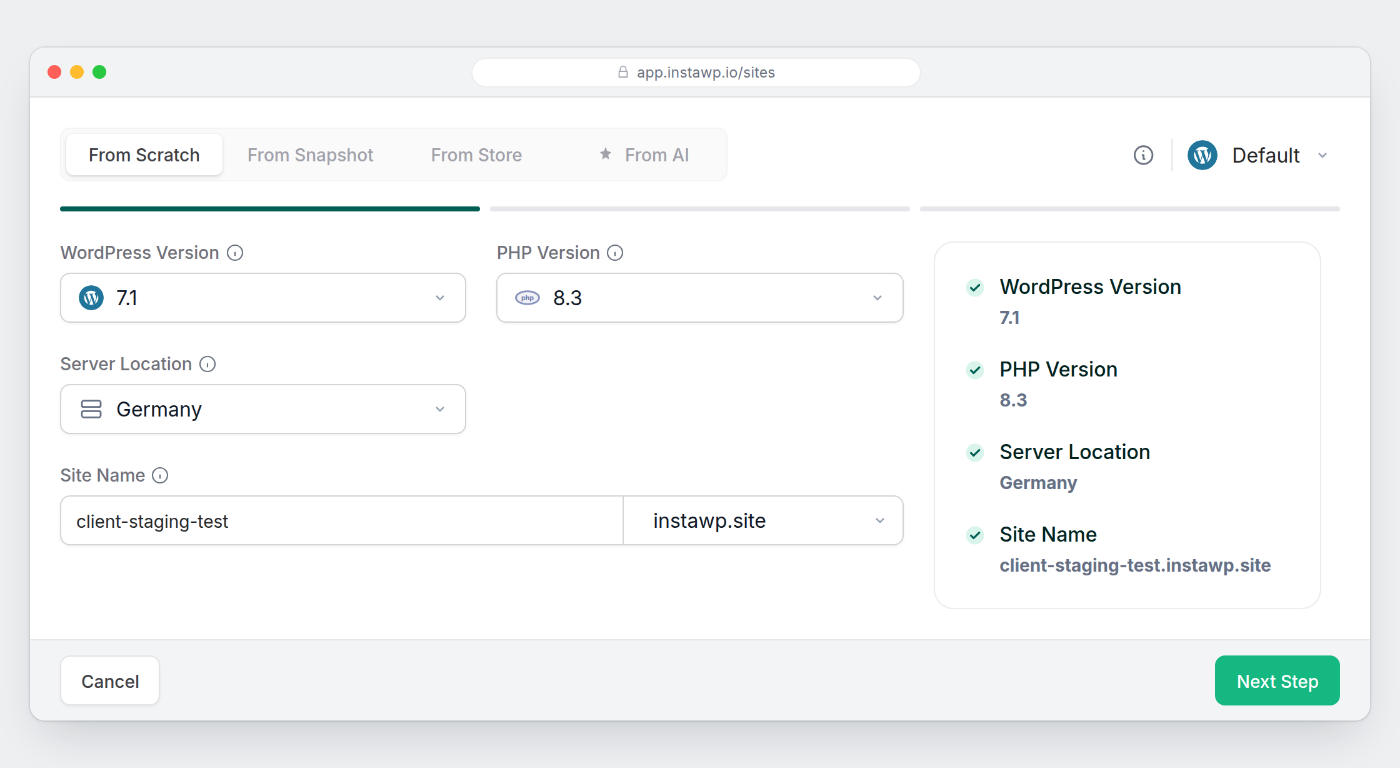Screen dimensions: 1400x768
Task: Click the yellow macOS minimize window button
Action: point(77,72)
